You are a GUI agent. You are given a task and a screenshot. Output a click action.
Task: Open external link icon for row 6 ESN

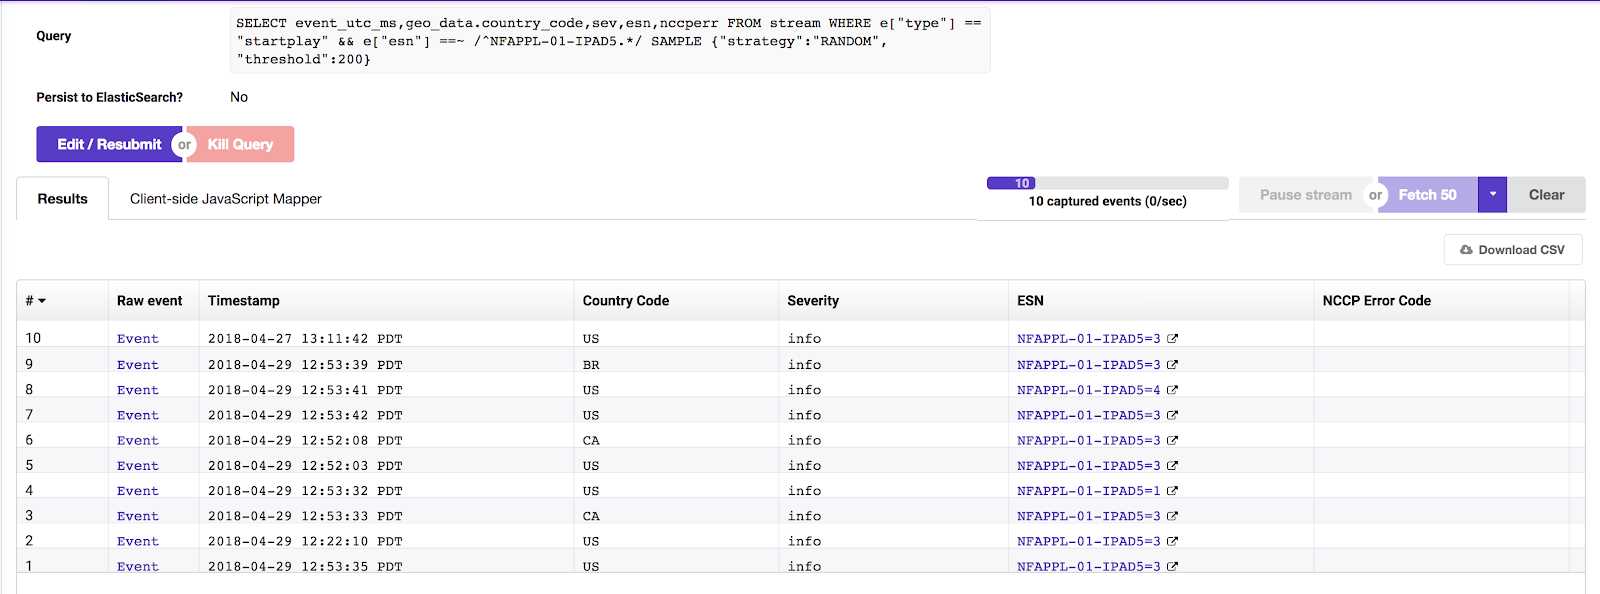tap(1172, 440)
